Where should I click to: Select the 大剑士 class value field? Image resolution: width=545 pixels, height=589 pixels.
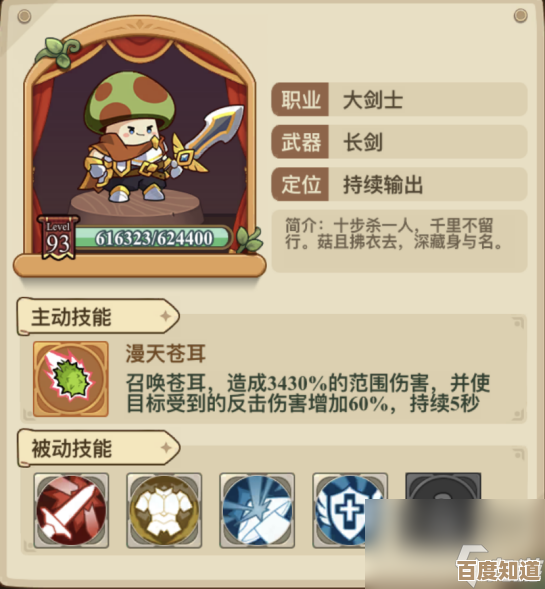[x=428, y=100]
